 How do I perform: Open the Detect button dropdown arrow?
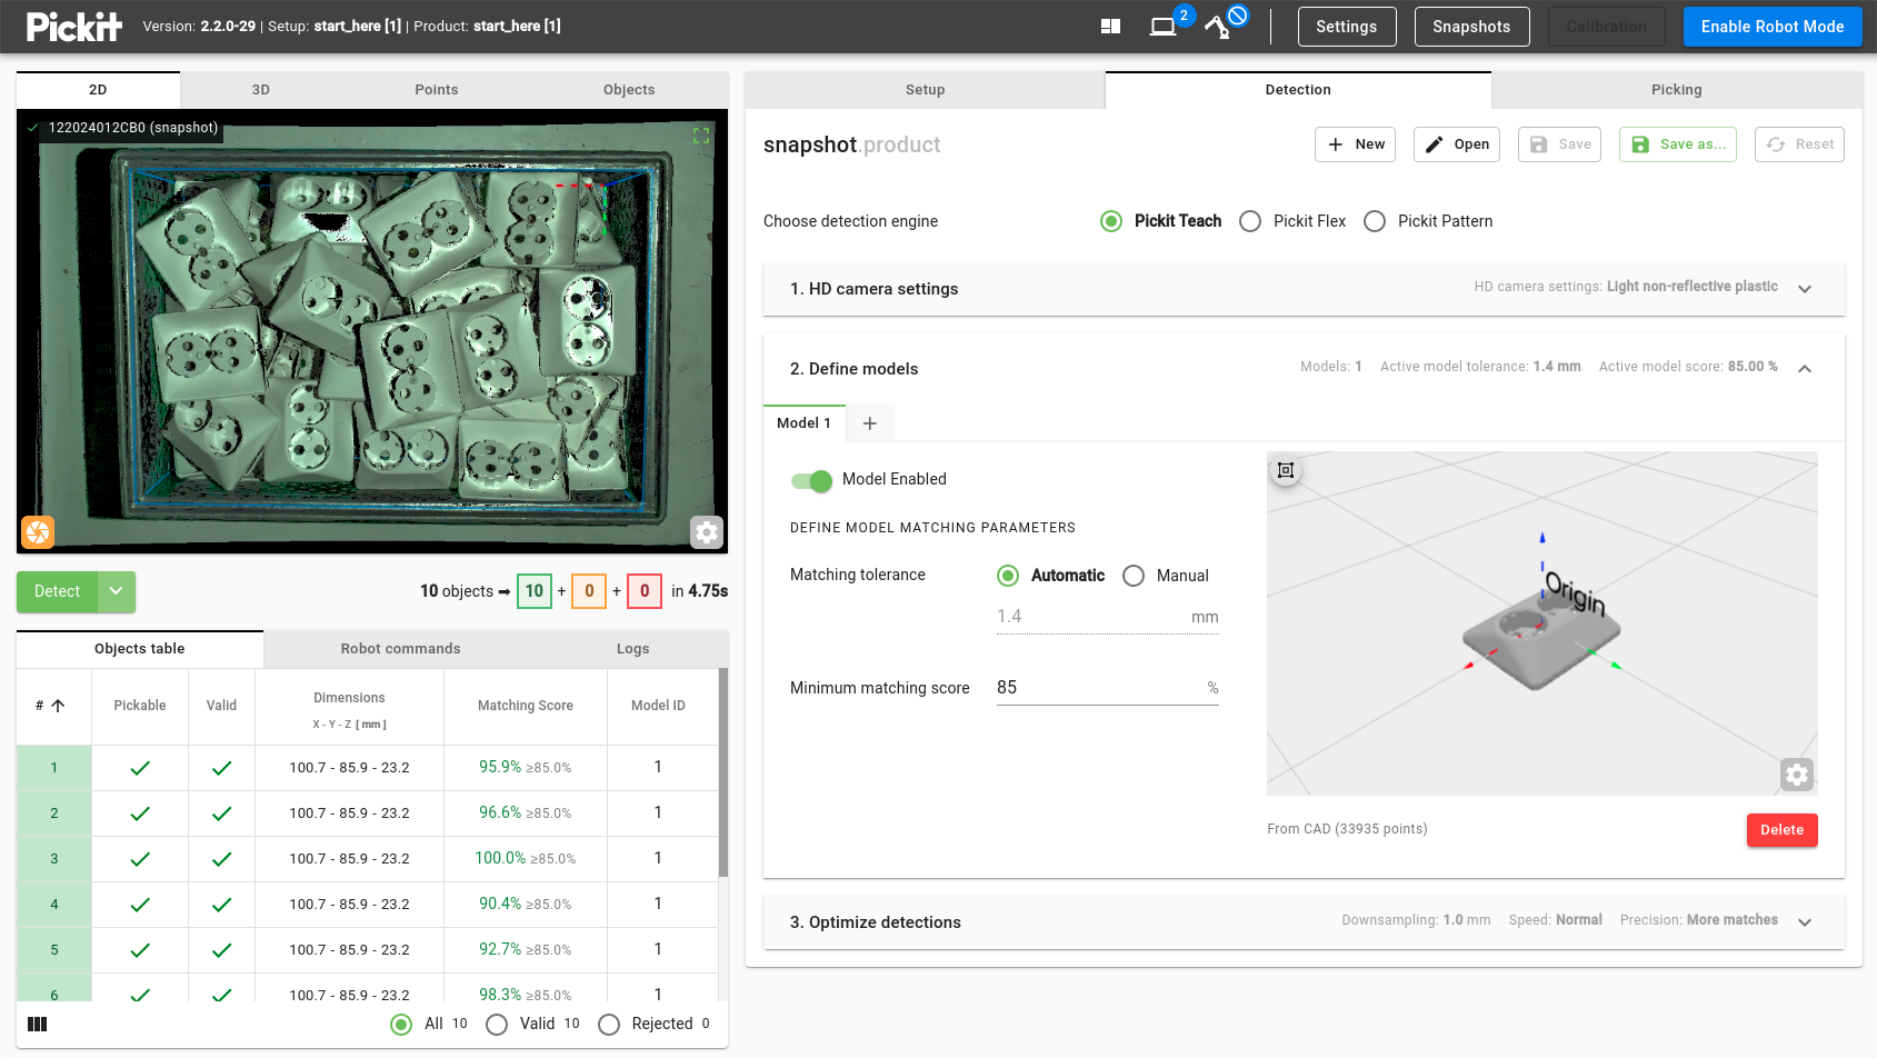tap(116, 591)
